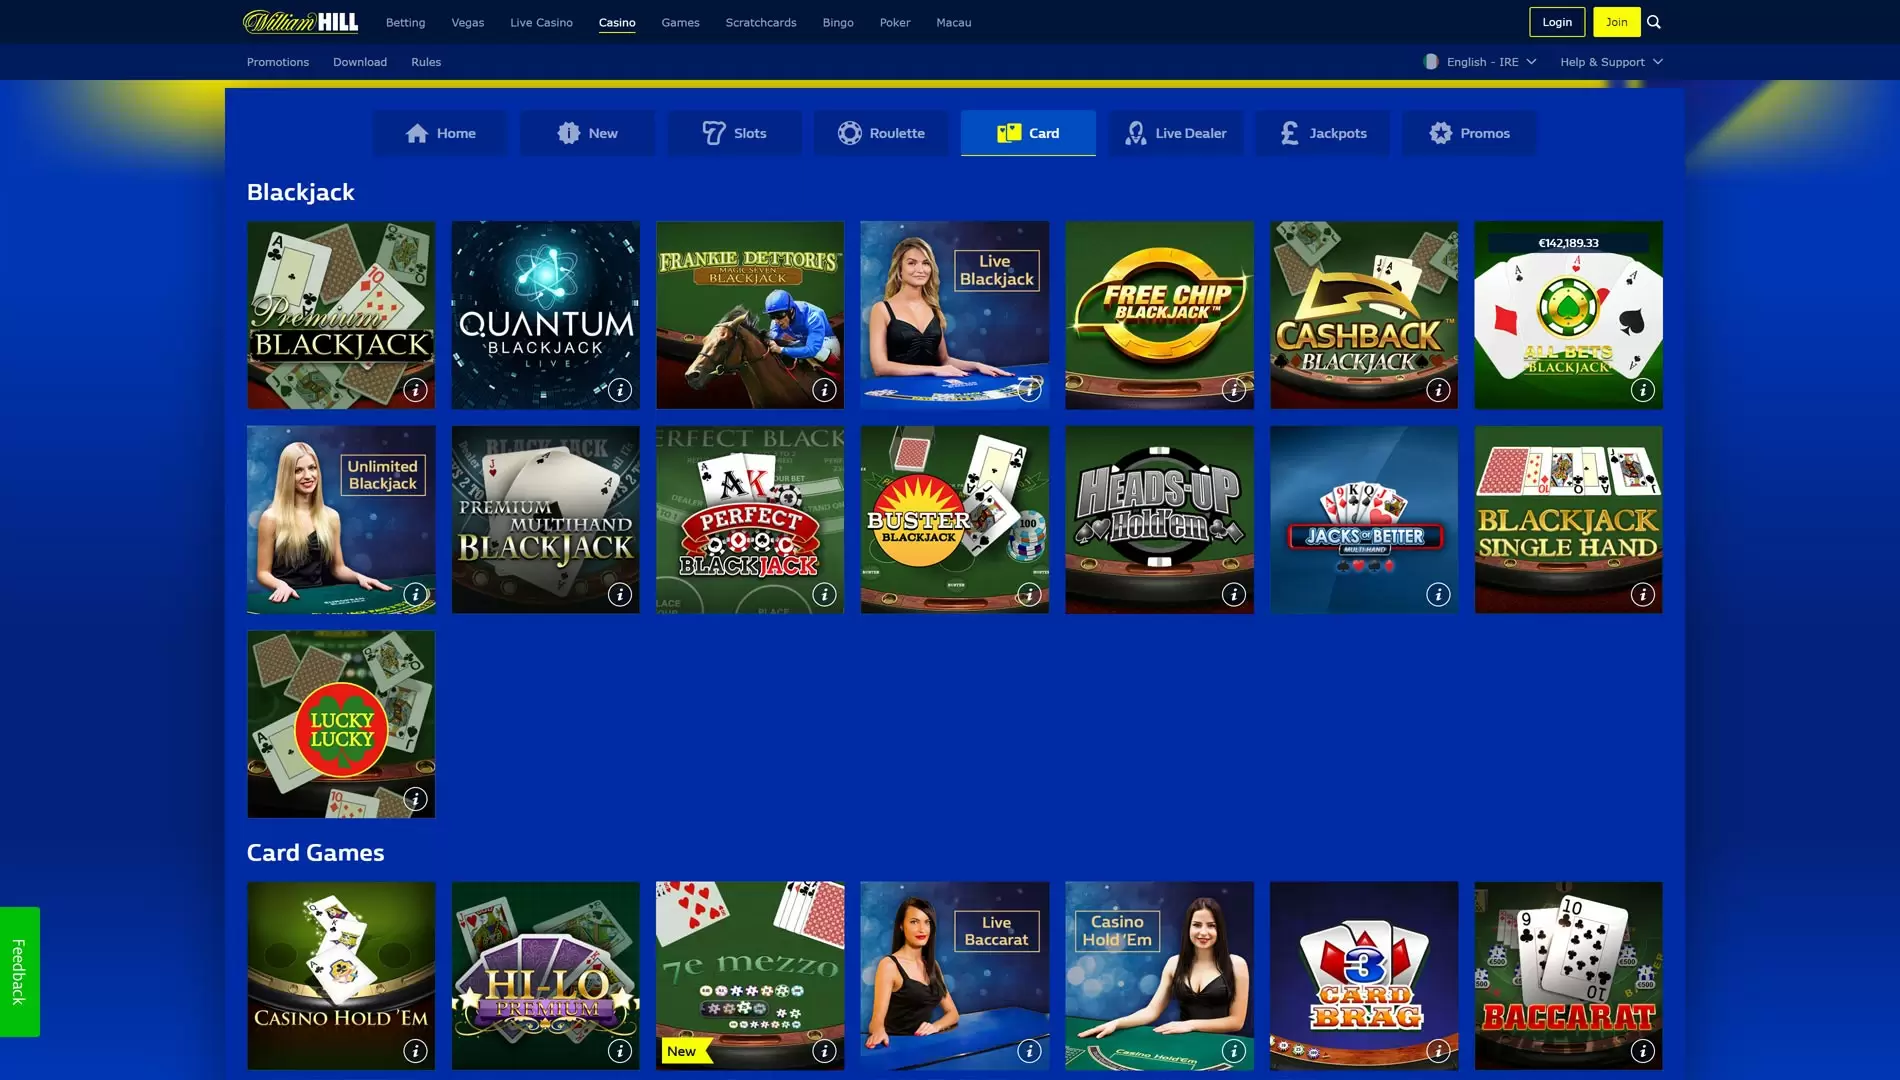Go to Live Casino in top menu
The width and height of the screenshot is (1900, 1080).
(541, 22)
